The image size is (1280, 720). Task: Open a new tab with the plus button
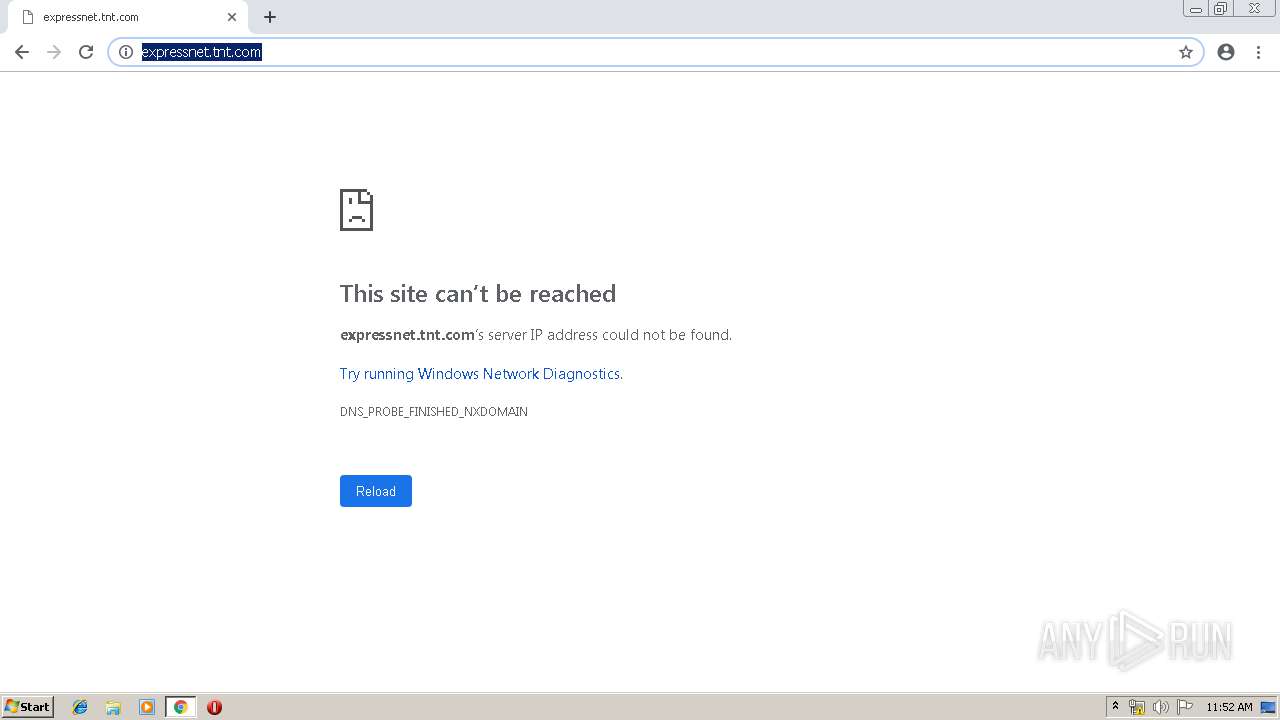[270, 17]
